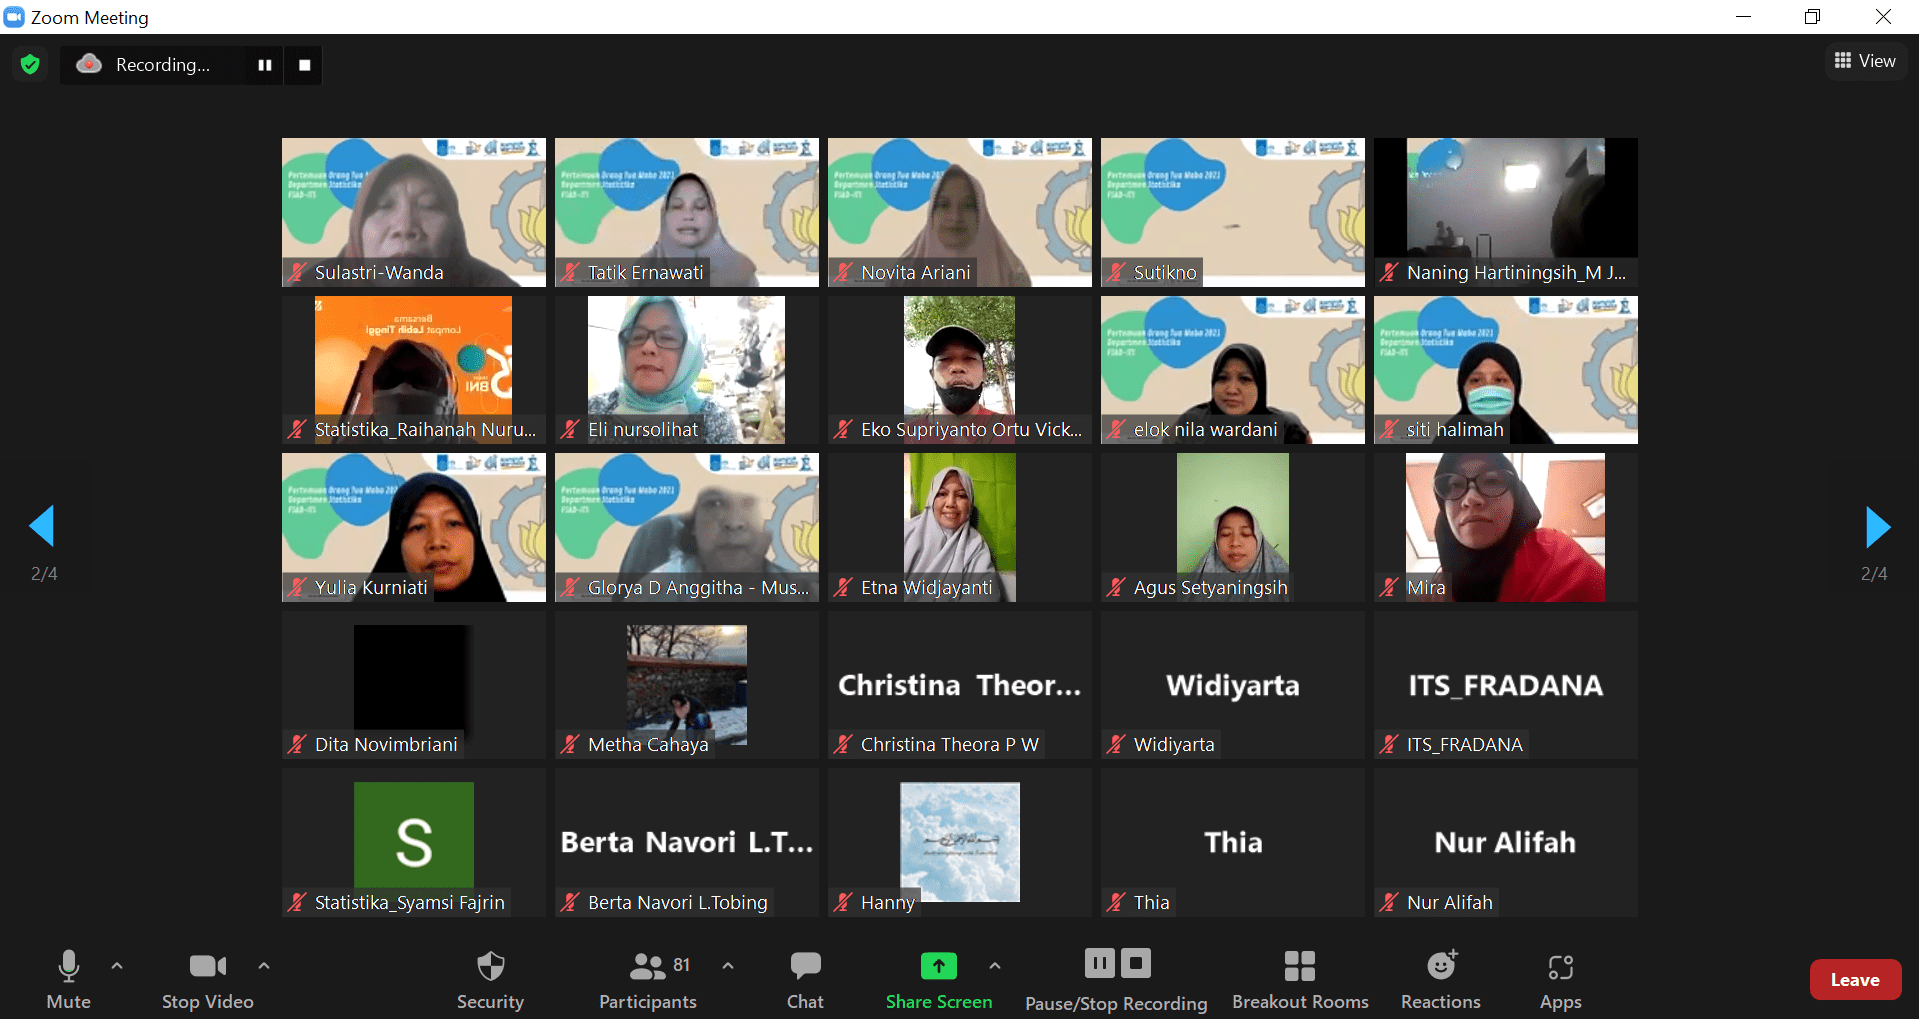Open the View layout menu
Screen dimensions: 1919x1019
[x=1865, y=61]
